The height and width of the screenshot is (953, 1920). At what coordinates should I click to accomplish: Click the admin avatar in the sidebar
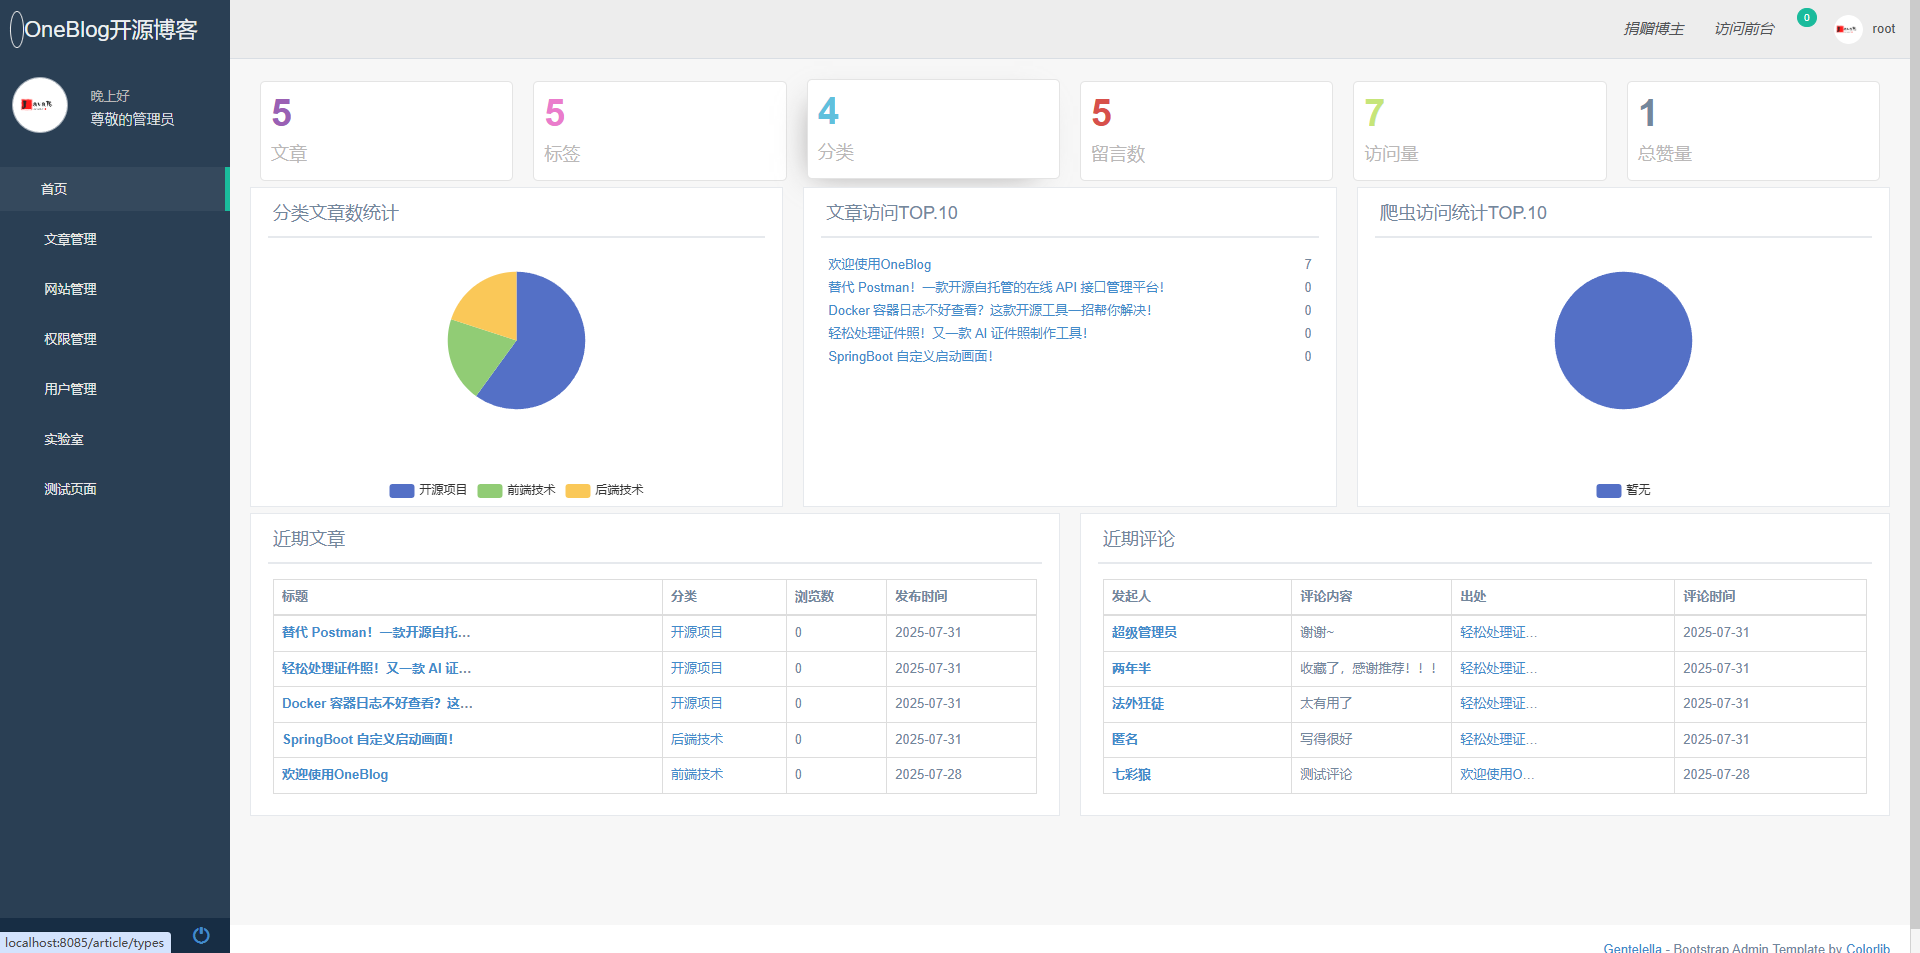(x=40, y=105)
